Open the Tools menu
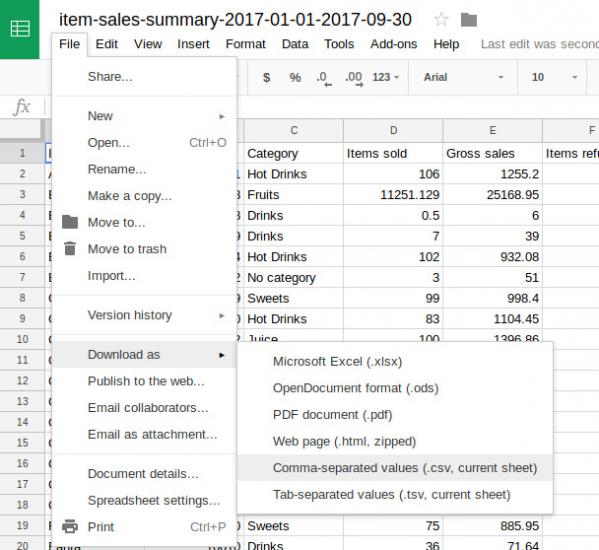 (339, 44)
